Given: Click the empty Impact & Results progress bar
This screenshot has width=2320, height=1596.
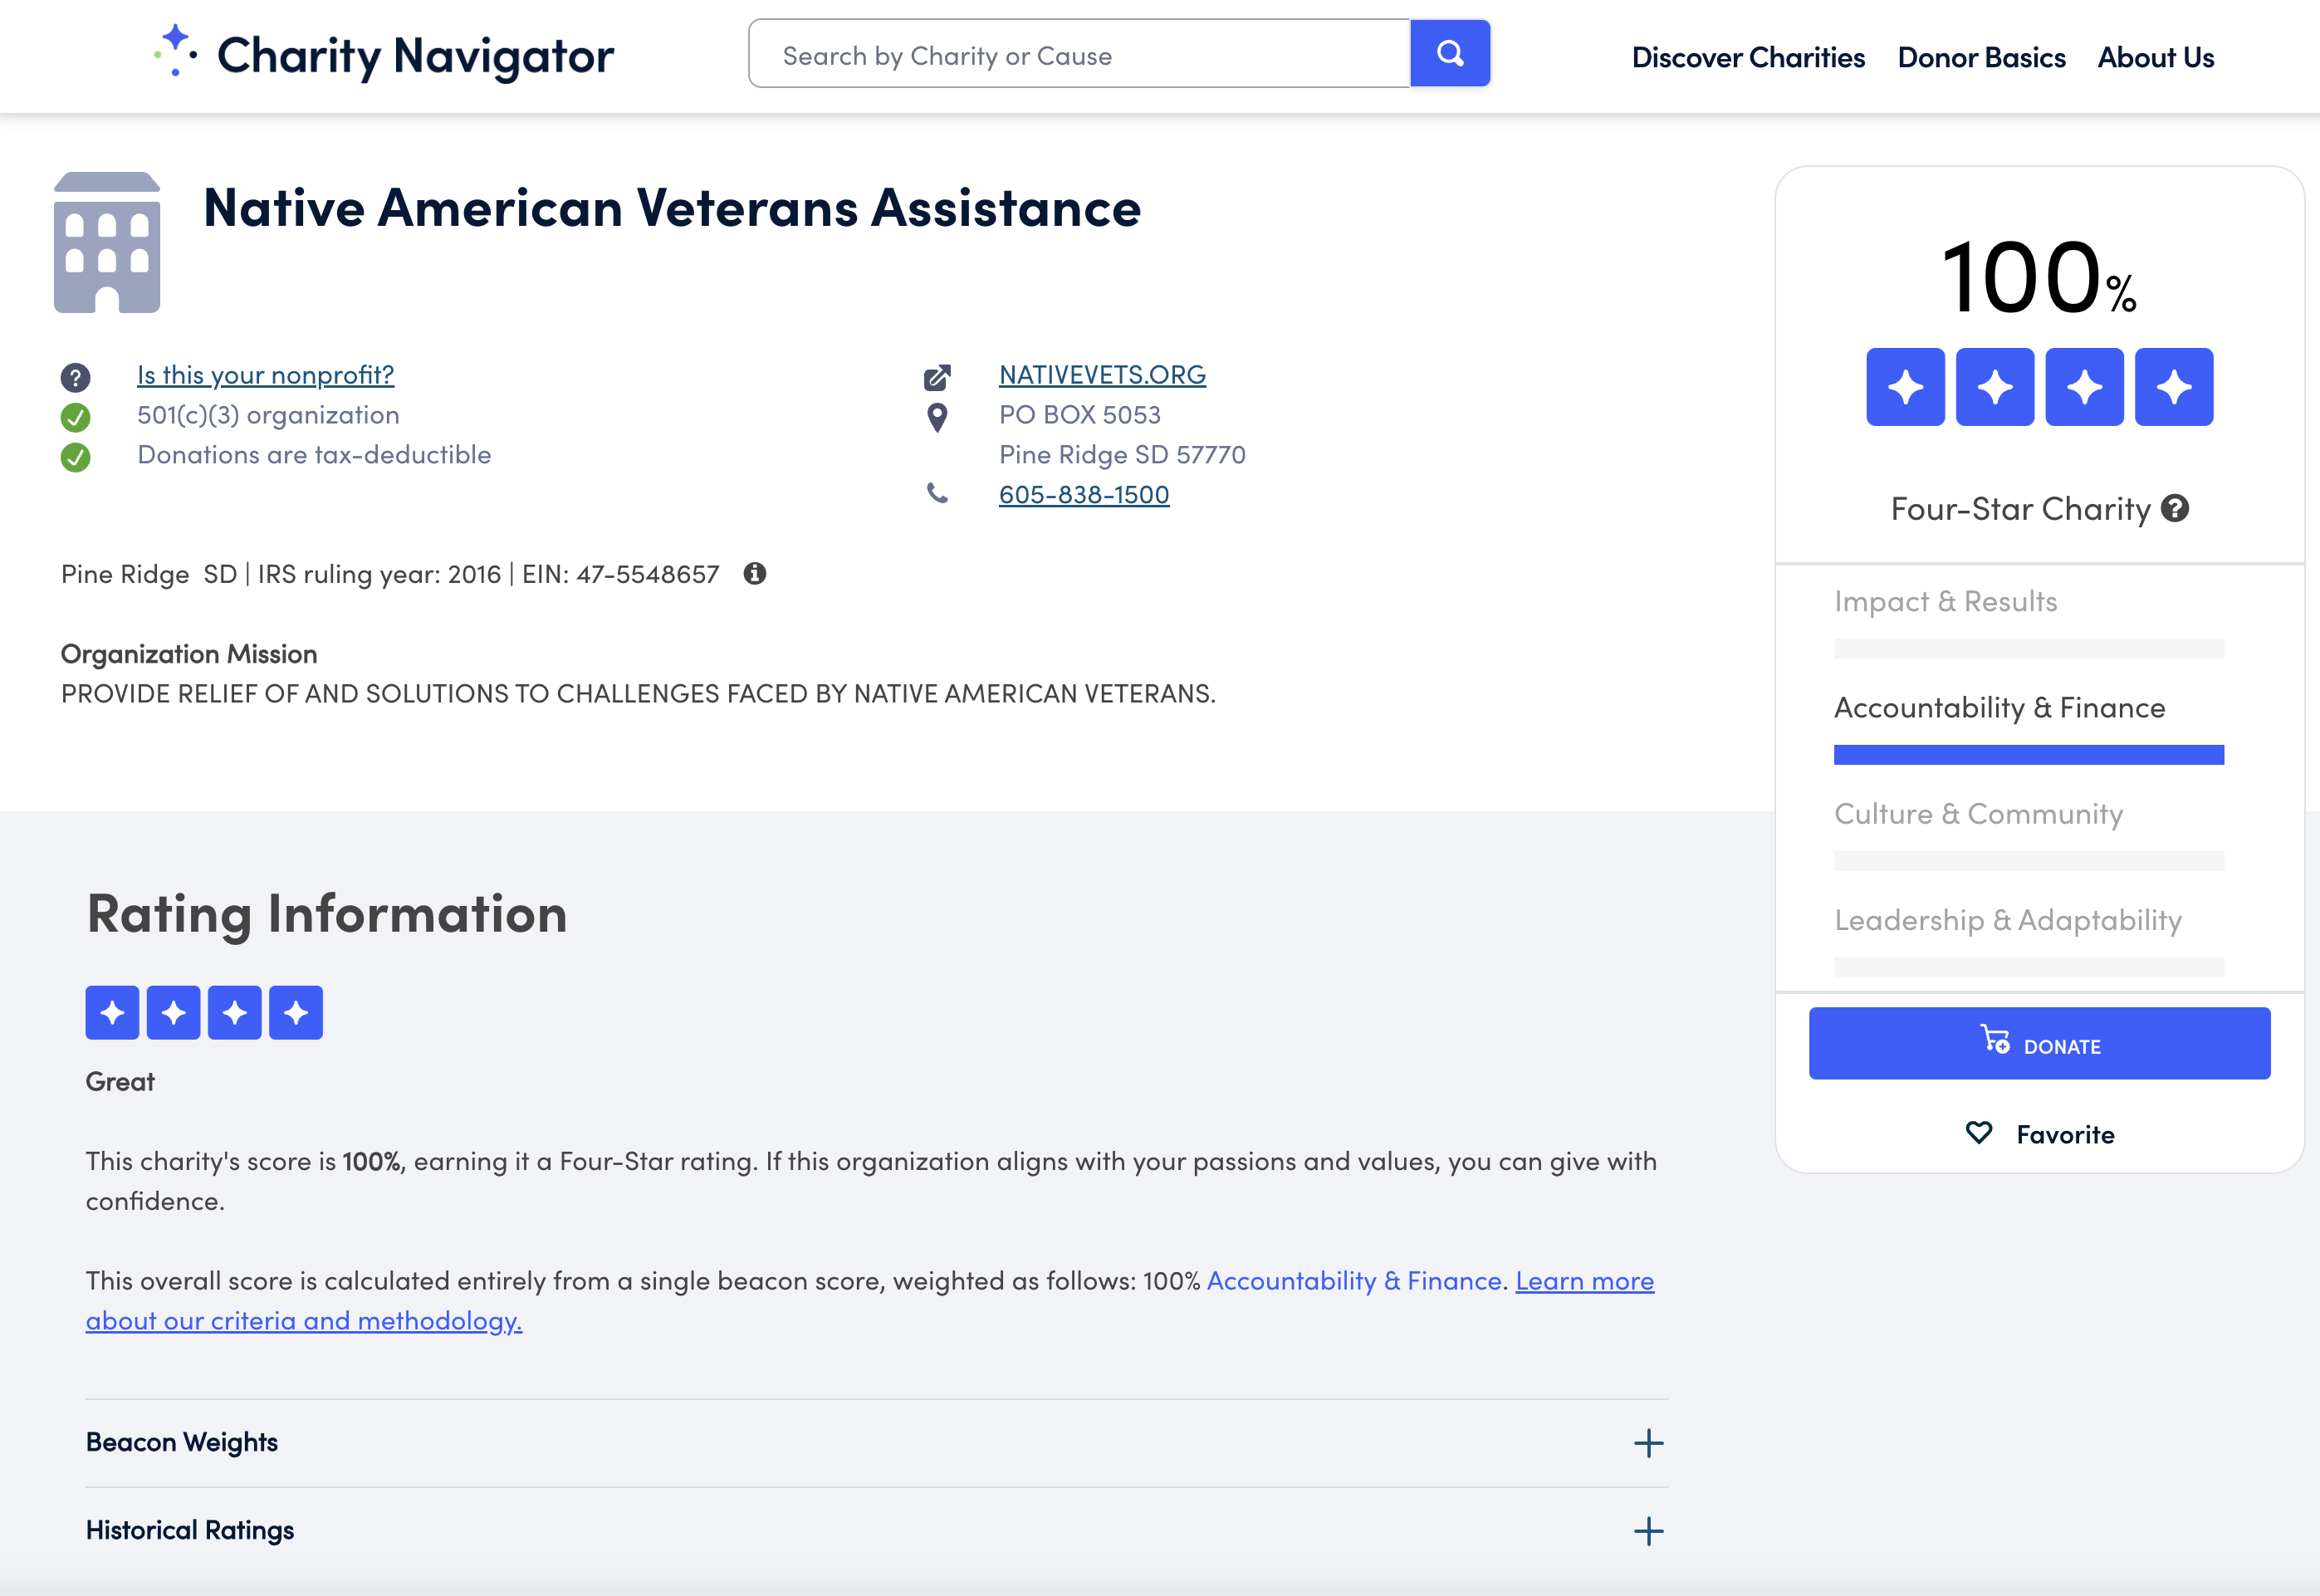Looking at the screenshot, I should click(x=2028, y=648).
